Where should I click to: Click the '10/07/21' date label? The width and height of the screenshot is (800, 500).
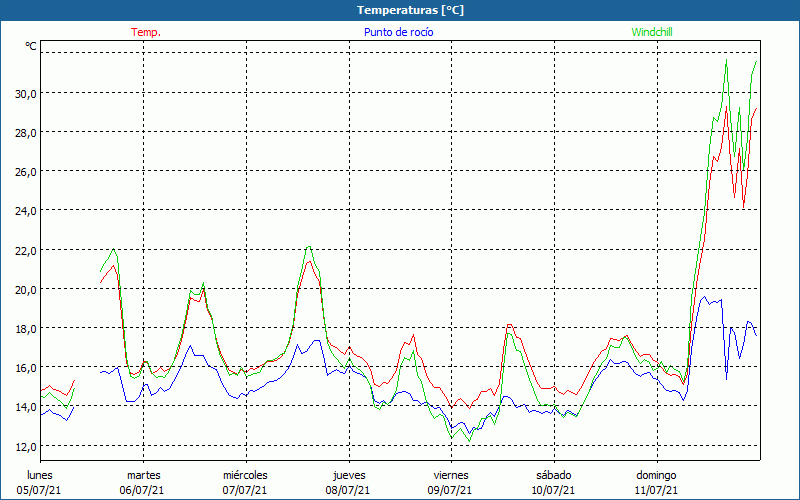click(x=553, y=490)
